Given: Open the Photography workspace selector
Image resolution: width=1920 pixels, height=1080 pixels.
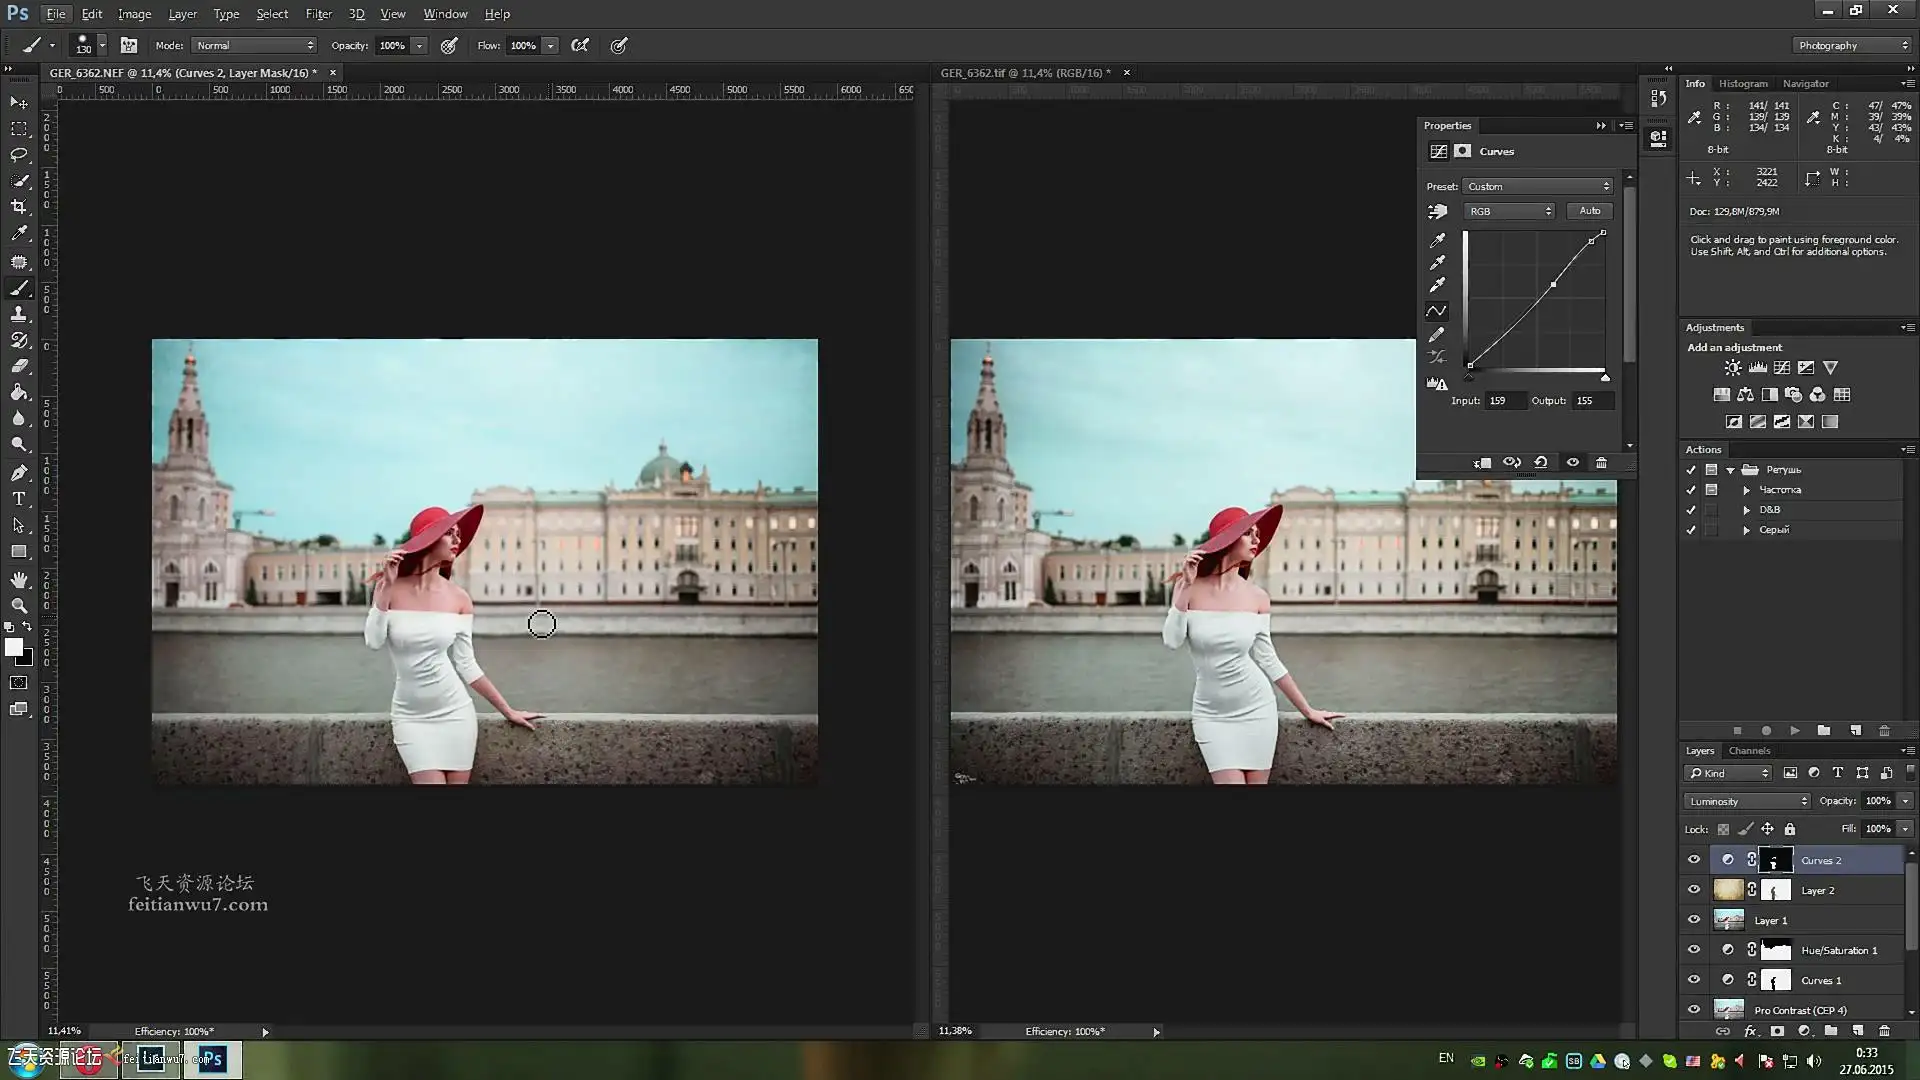Looking at the screenshot, I should tap(1852, 46).
